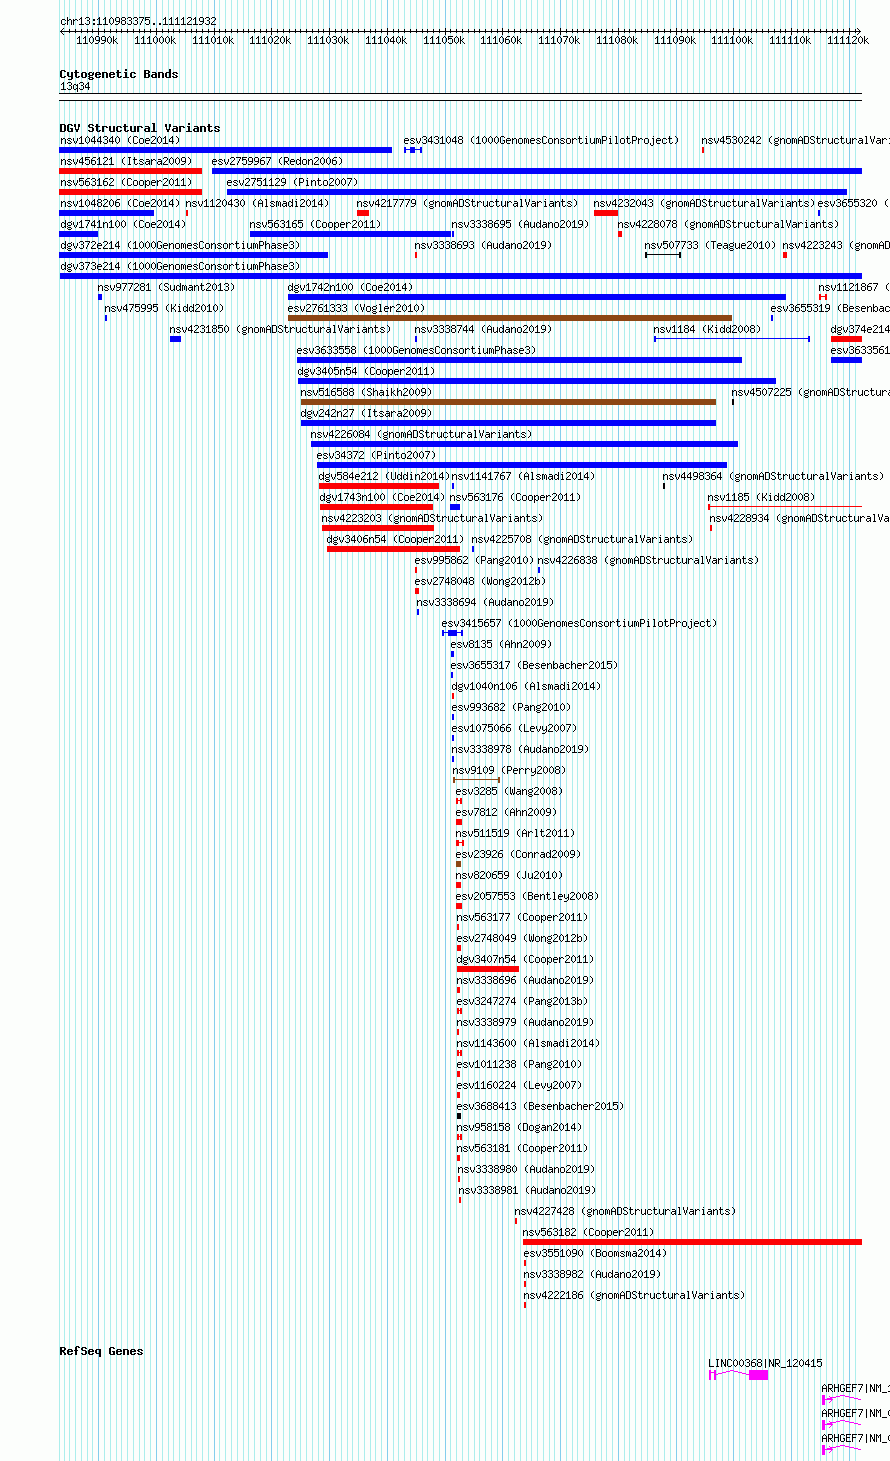890x1461 pixels.
Task: Open variant nsv1185 (Kidd2008)
Action: [x=761, y=497]
